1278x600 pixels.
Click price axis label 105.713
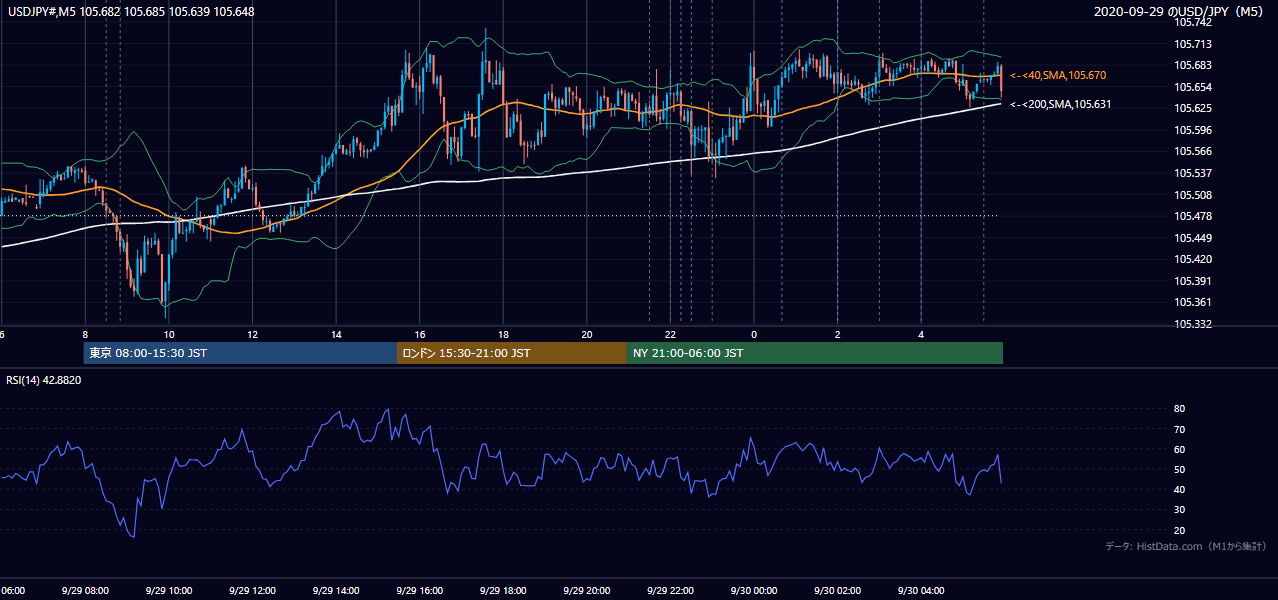click(x=1192, y=44)
